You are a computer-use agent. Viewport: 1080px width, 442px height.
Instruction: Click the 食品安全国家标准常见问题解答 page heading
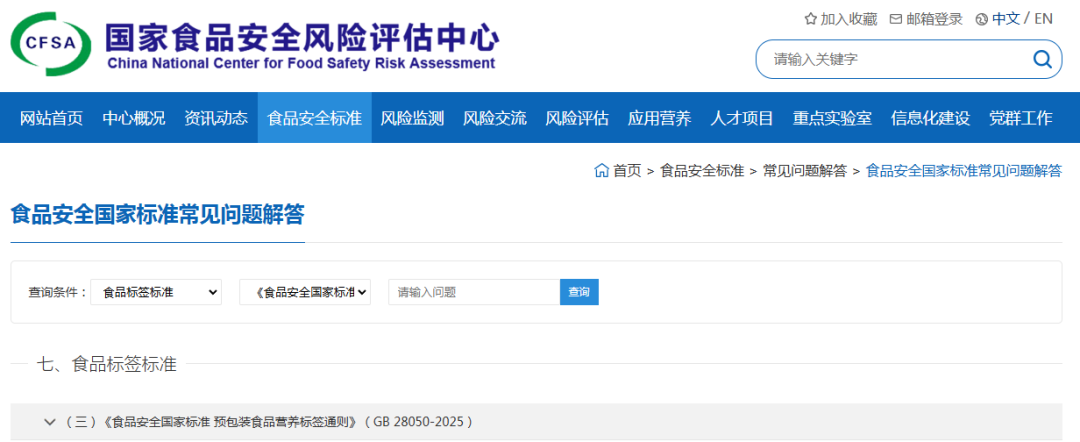157,213
